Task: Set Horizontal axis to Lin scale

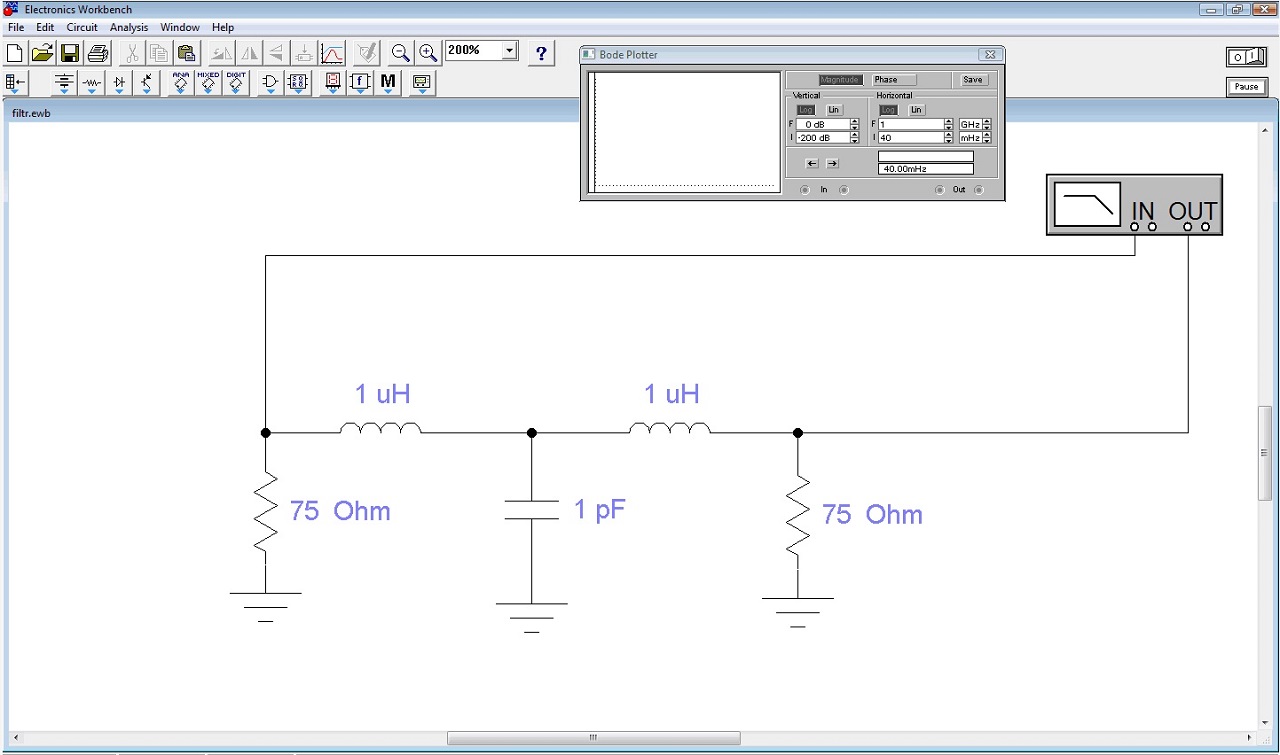Action: (x=916, y=110)
